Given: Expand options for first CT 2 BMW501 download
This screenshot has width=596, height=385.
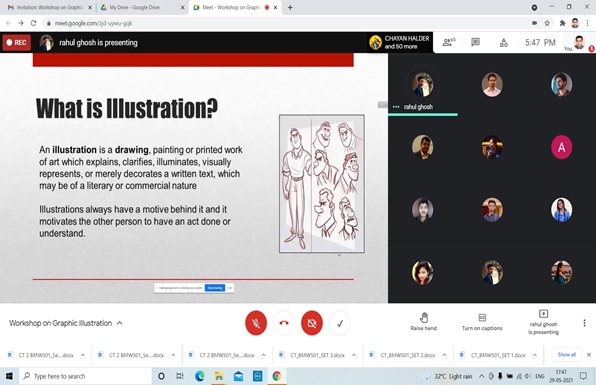Looking at the screenshot, I should point(82,355).
